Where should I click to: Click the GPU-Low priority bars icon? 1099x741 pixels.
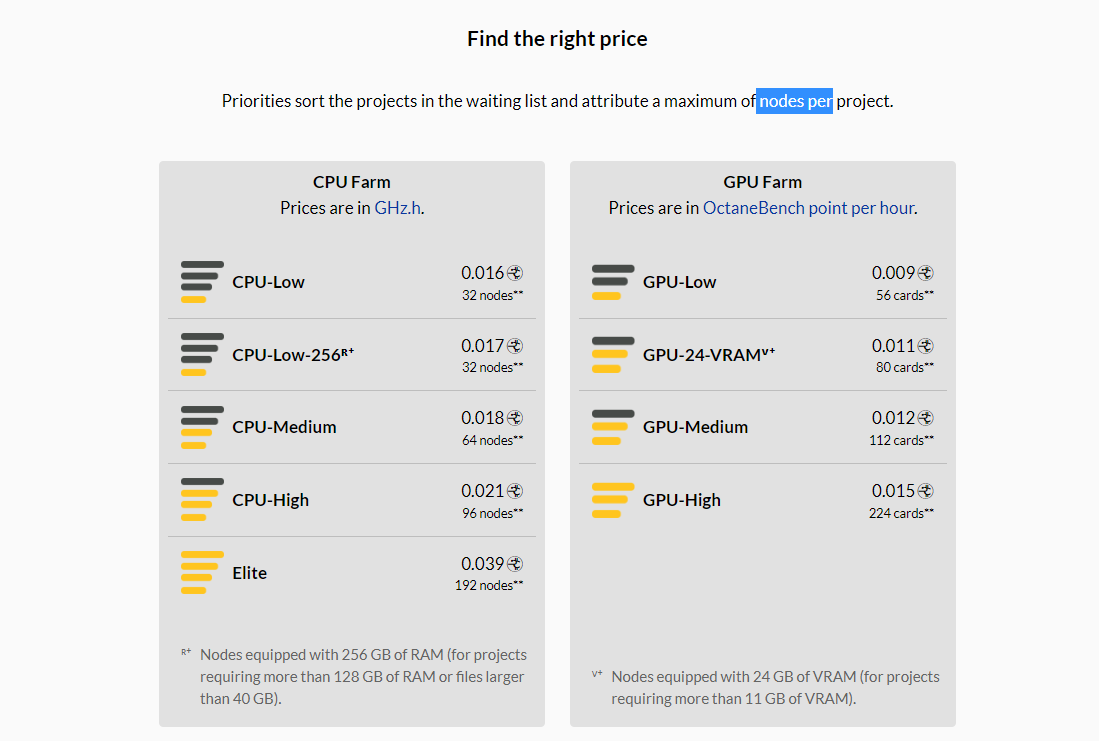tap(613, 282)
